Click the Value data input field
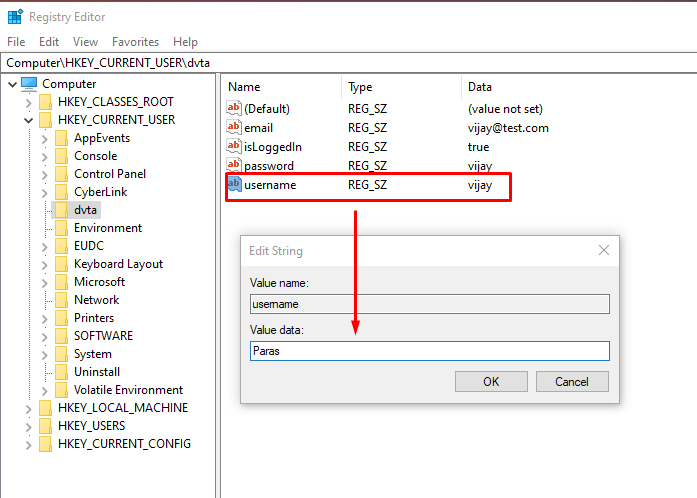The image size is (697, 498). 430,351
